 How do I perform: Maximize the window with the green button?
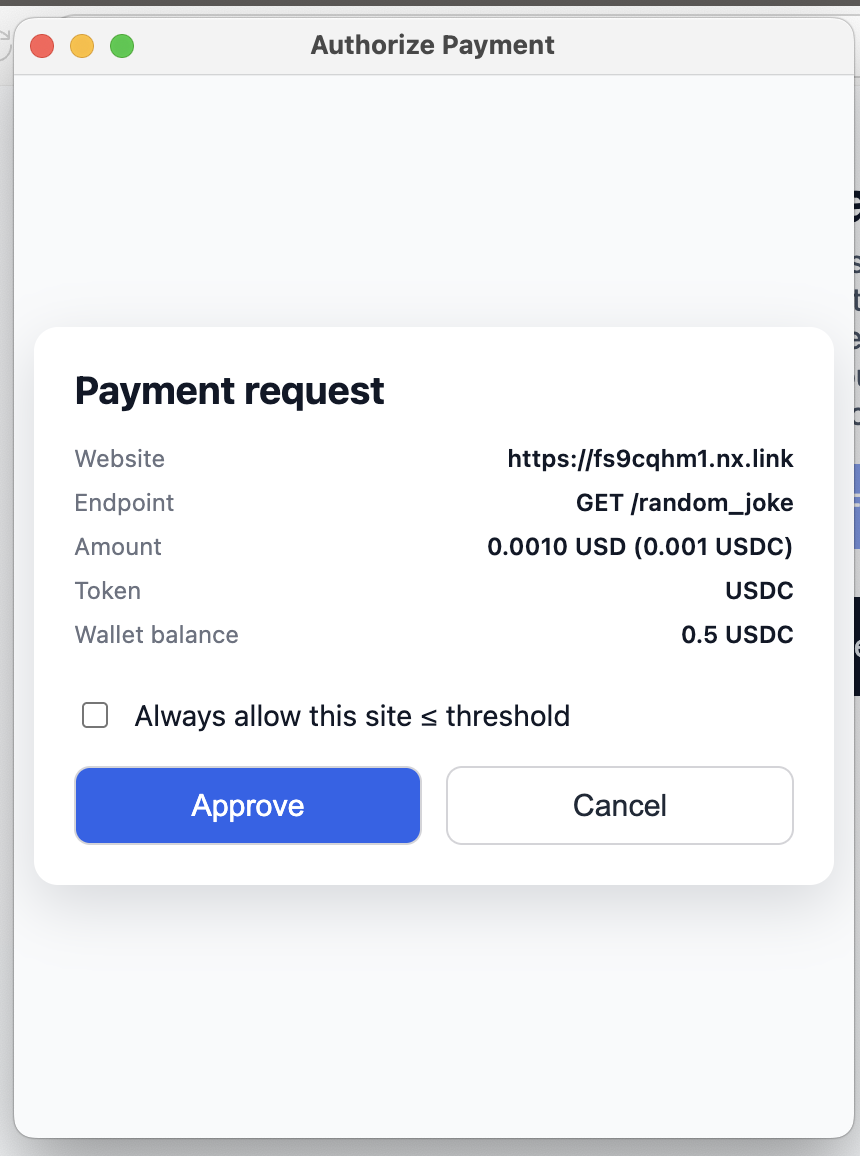click(x=122, y=46)
